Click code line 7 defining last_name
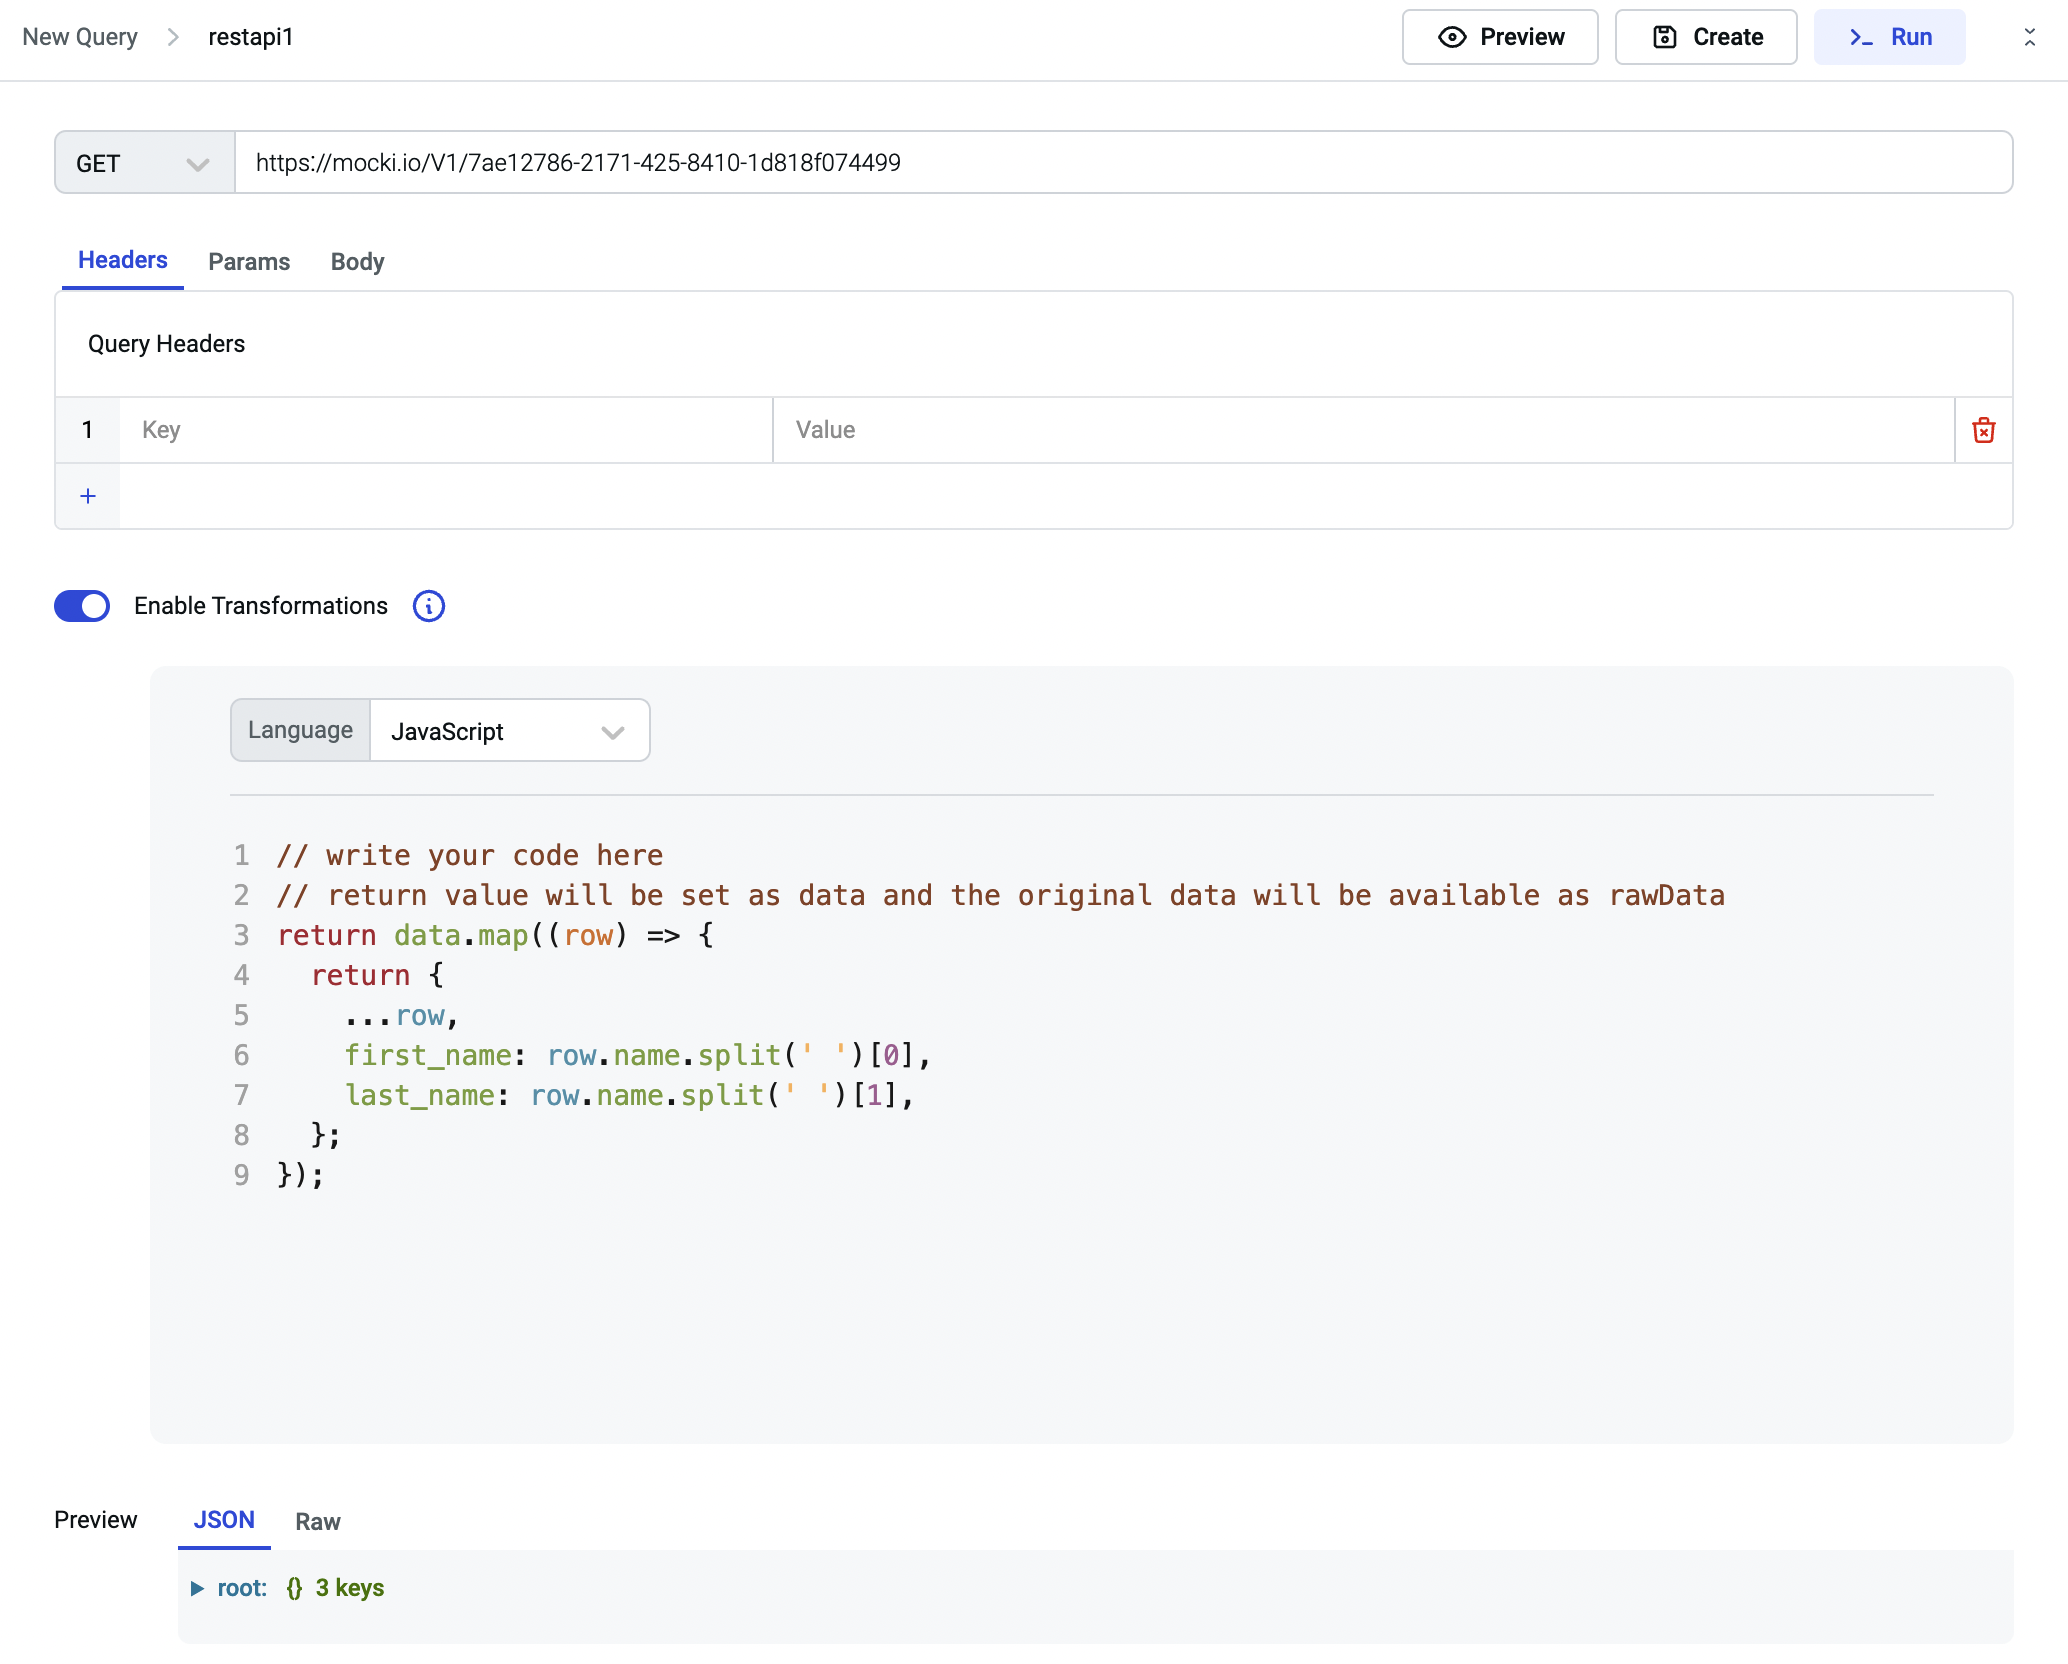Viewport: 2068px width, 1664px height. pos(630,1095)
